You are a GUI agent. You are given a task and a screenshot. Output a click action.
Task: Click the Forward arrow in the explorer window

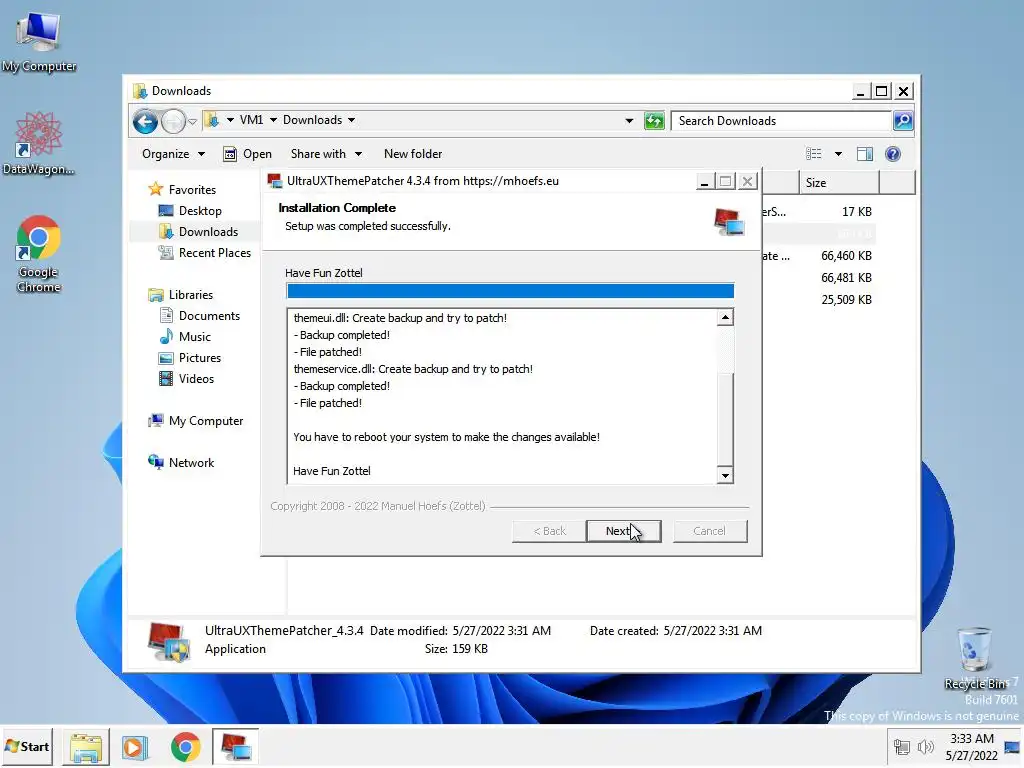tap(173, 121)
